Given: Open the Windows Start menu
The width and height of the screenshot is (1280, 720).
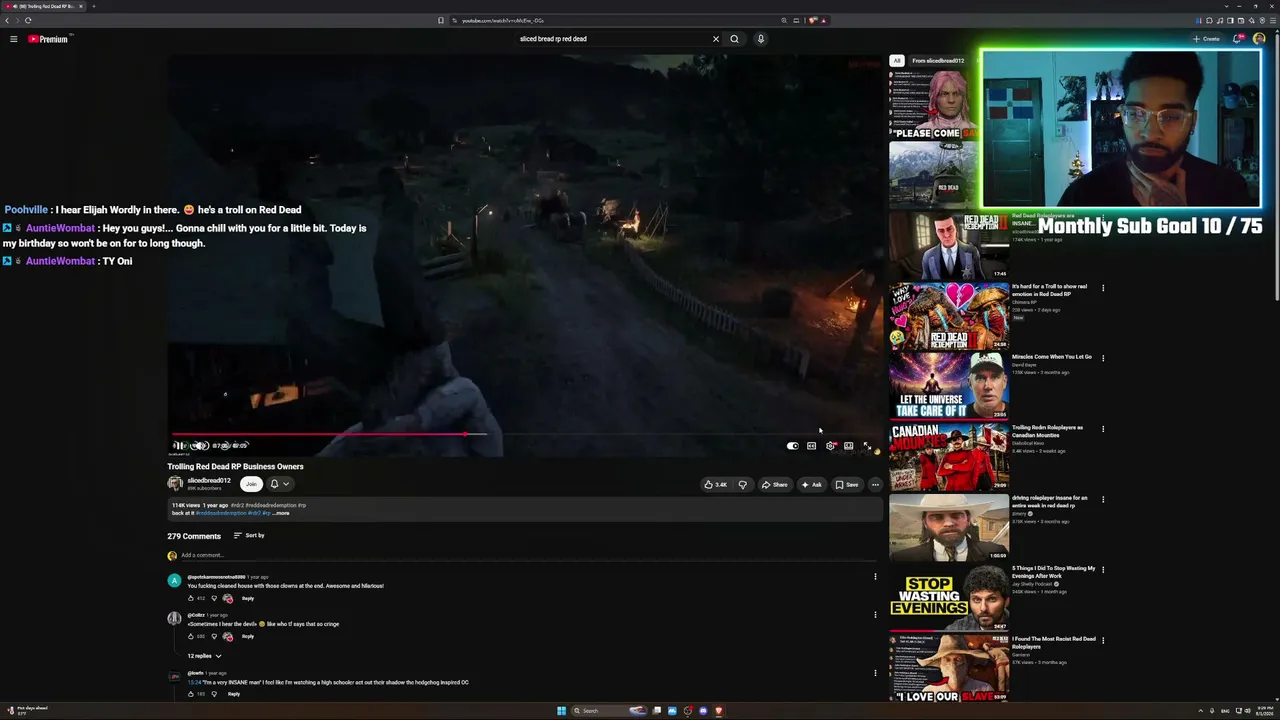Looking at the screenshot, I should (x=561, y=711).
